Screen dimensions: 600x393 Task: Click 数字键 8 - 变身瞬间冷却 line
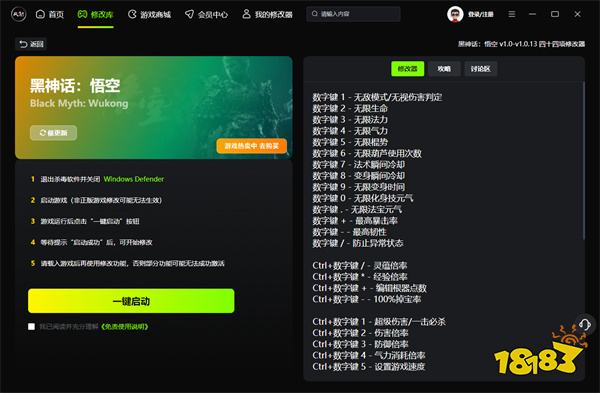[359, 176]
